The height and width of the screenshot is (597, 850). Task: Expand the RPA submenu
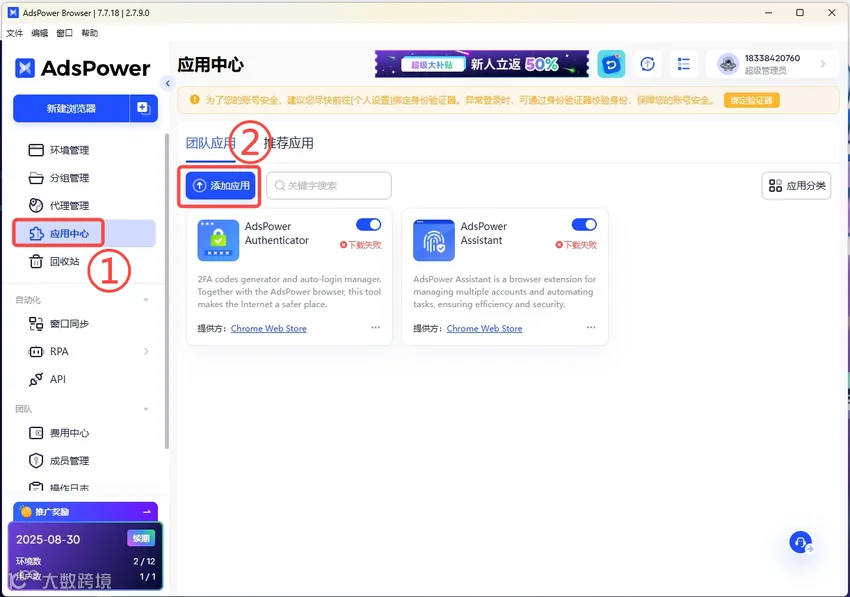pyautogui.click(x=146, y=351)
